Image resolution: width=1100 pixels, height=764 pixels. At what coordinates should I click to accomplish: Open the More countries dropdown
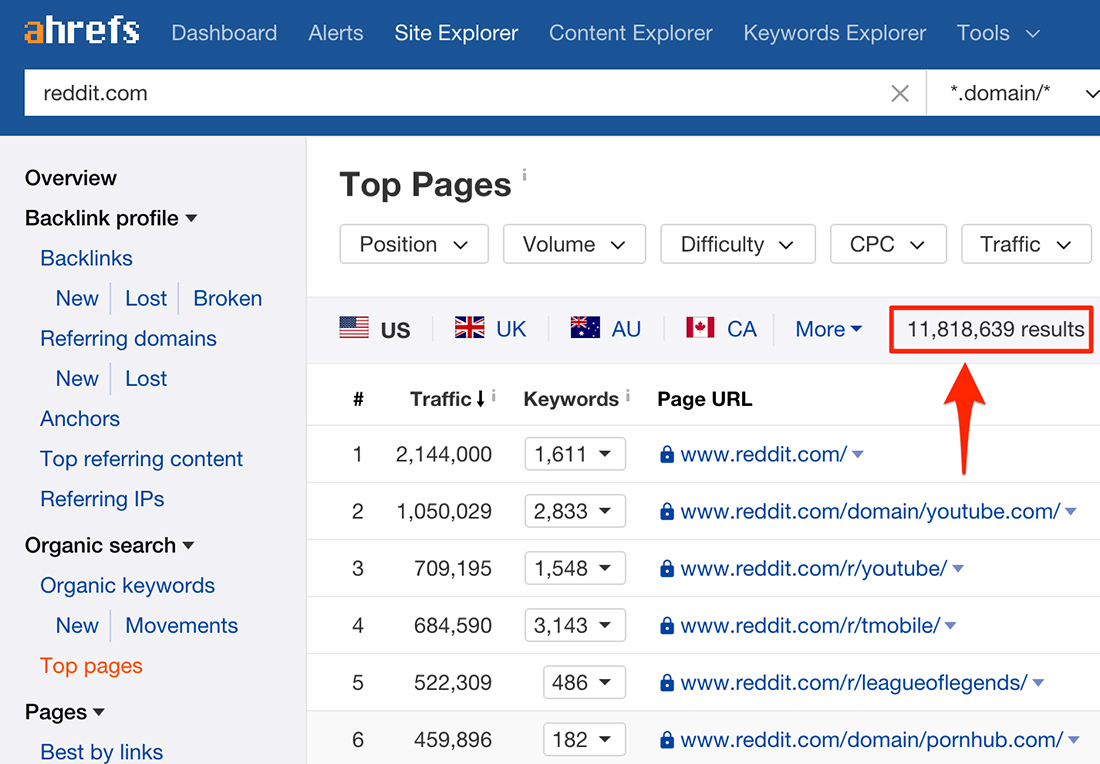coord(829,329)
